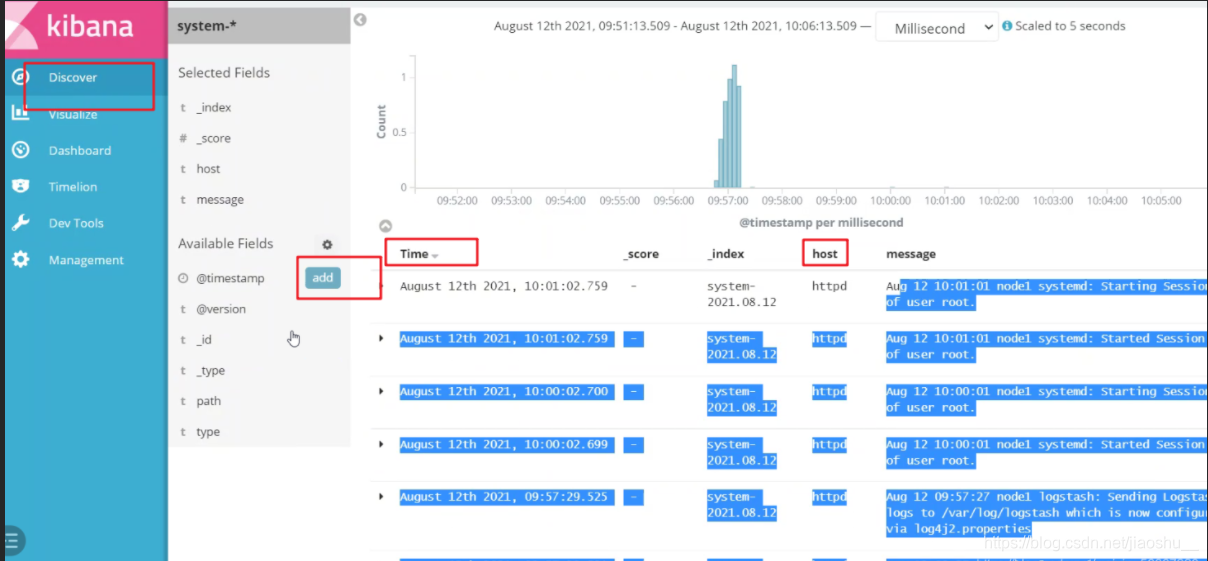Click the Timelion mask icon
The height and width of the screenshot is (561, 1208).
(20, 186)
